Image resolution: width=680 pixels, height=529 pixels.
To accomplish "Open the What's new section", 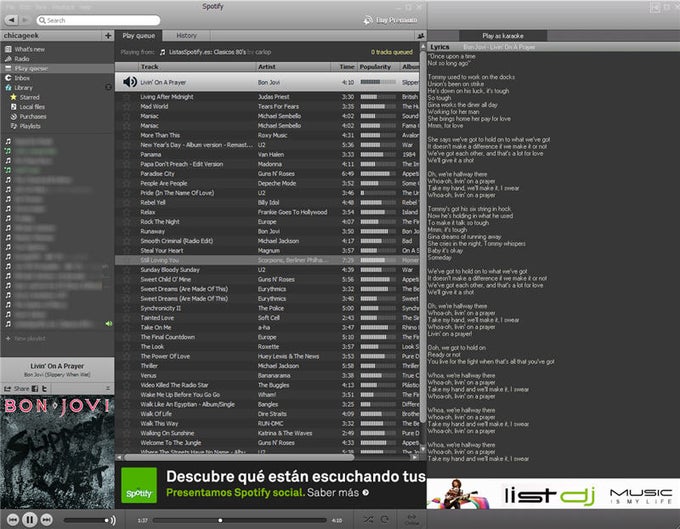I will 29,49.
